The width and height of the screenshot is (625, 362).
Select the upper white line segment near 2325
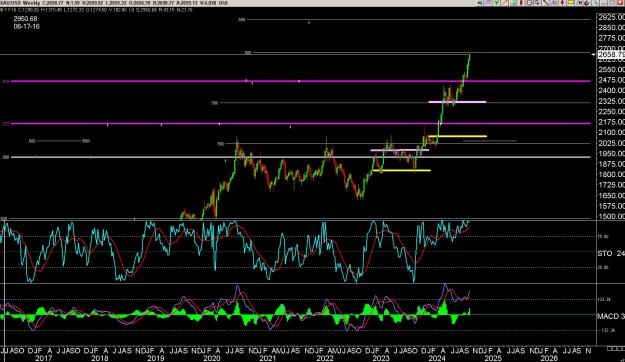tap(457, 102)
